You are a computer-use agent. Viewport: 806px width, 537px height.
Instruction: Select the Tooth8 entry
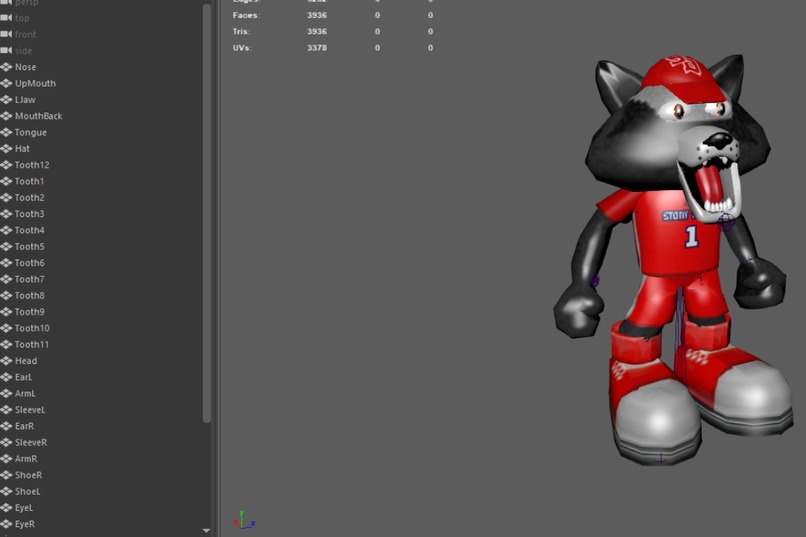[29, 295]
